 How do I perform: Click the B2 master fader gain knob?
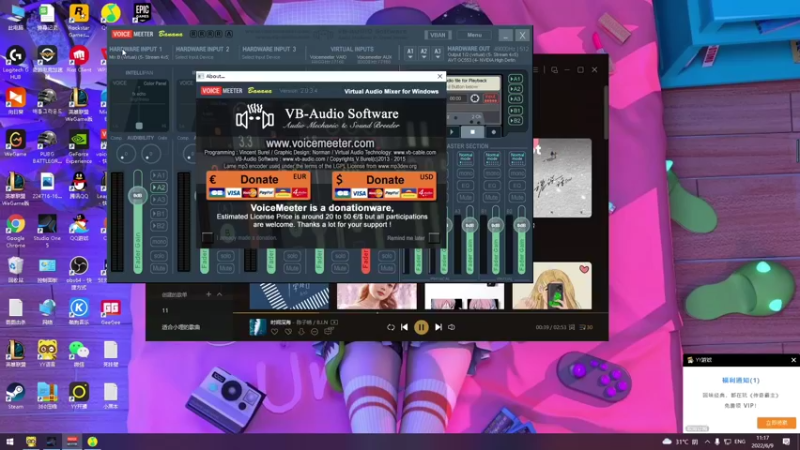pos(521,225)
